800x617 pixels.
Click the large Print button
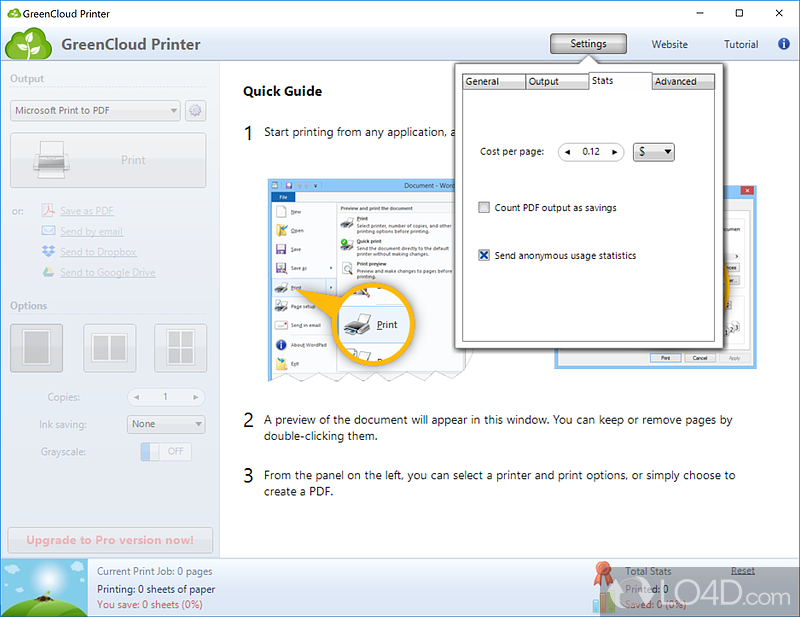point(108,160)
